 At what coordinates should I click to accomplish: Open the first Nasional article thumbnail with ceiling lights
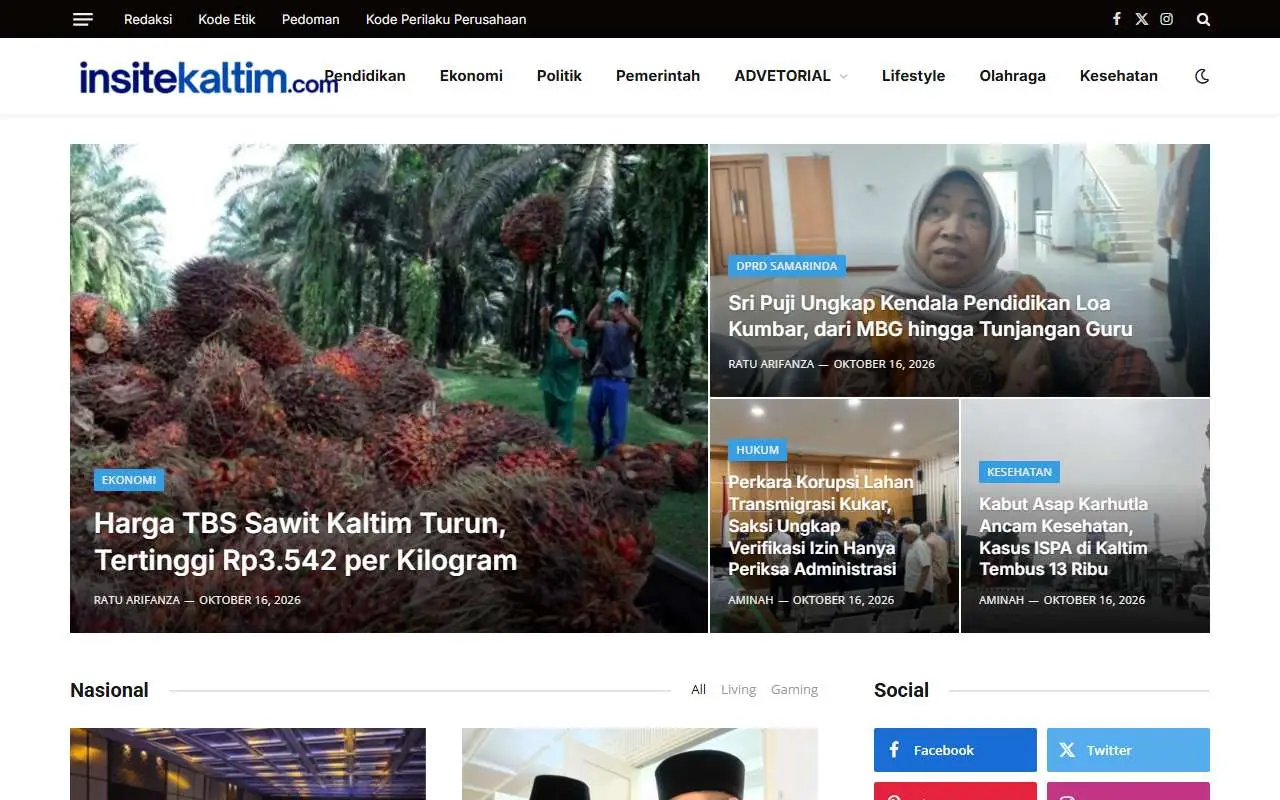pyautogui.click(x=248, y=764)
